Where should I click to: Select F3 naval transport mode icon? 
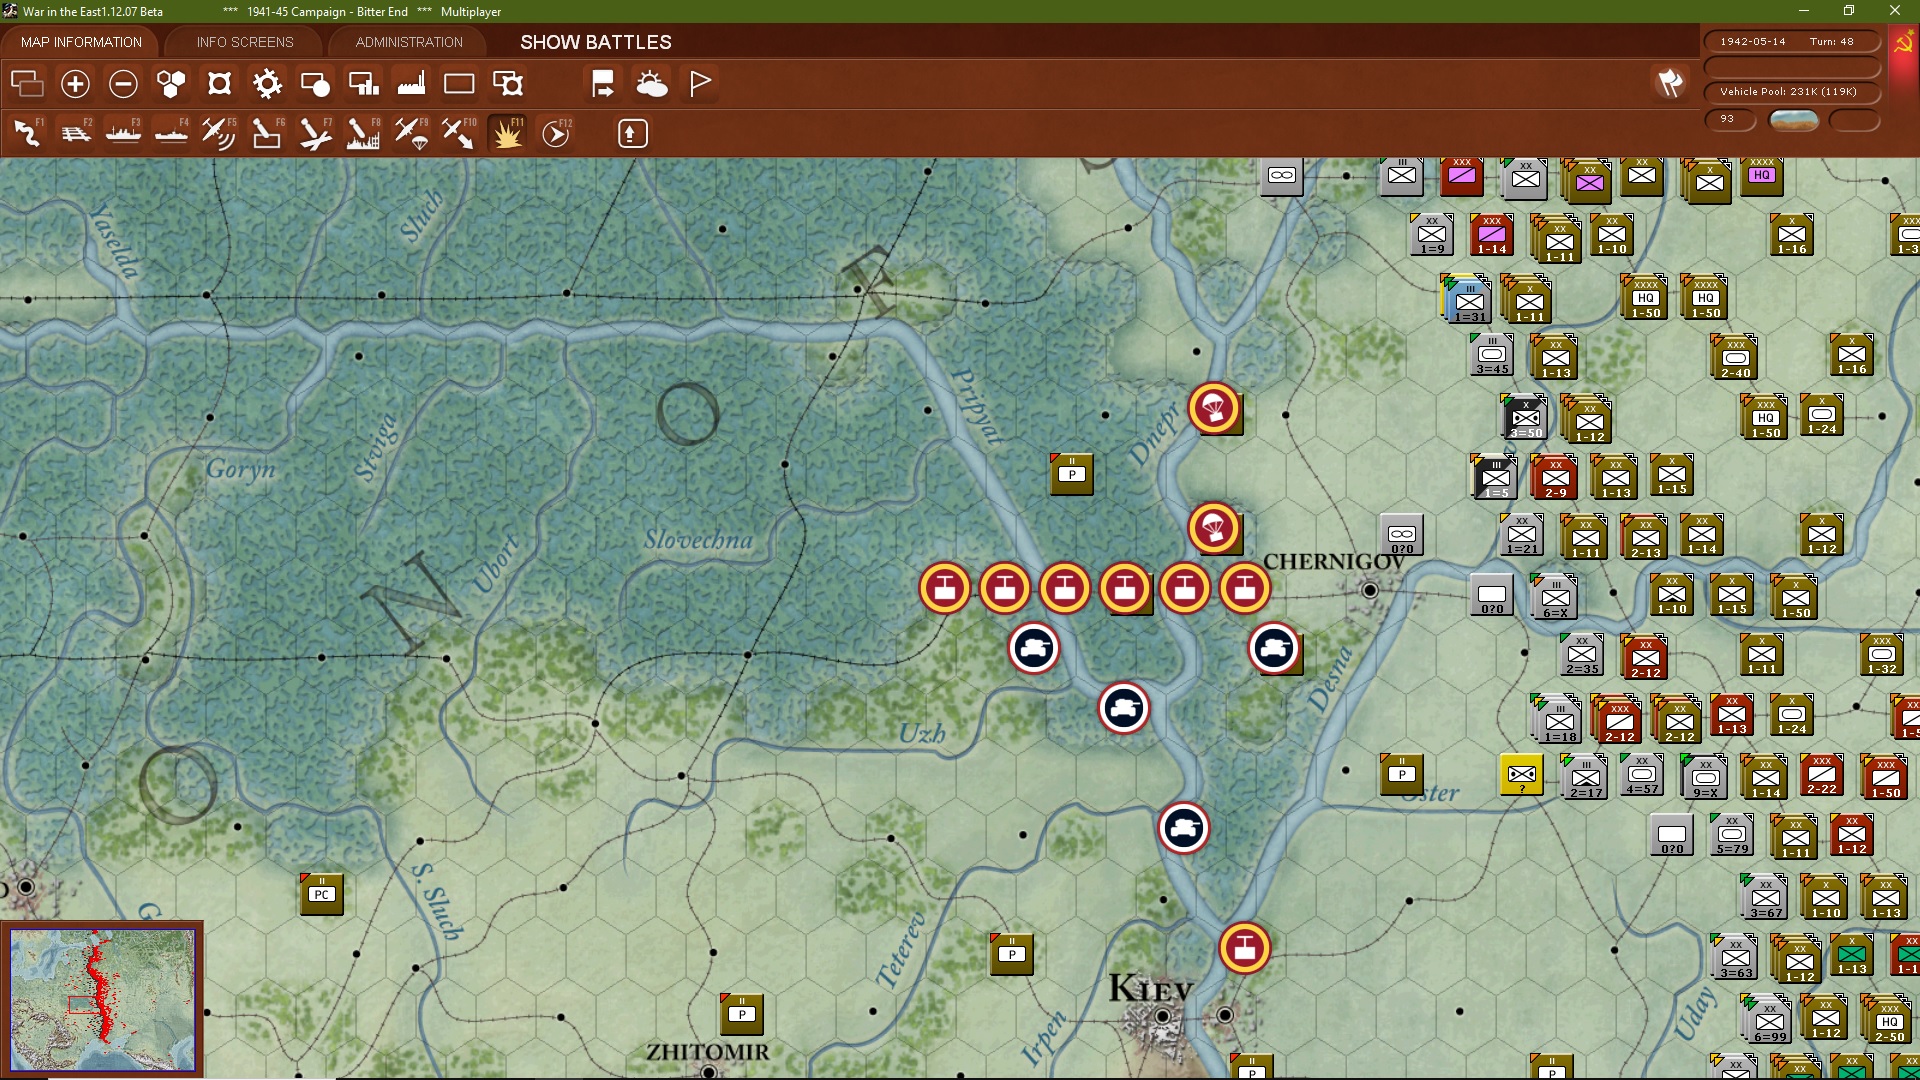coord(124,133)
